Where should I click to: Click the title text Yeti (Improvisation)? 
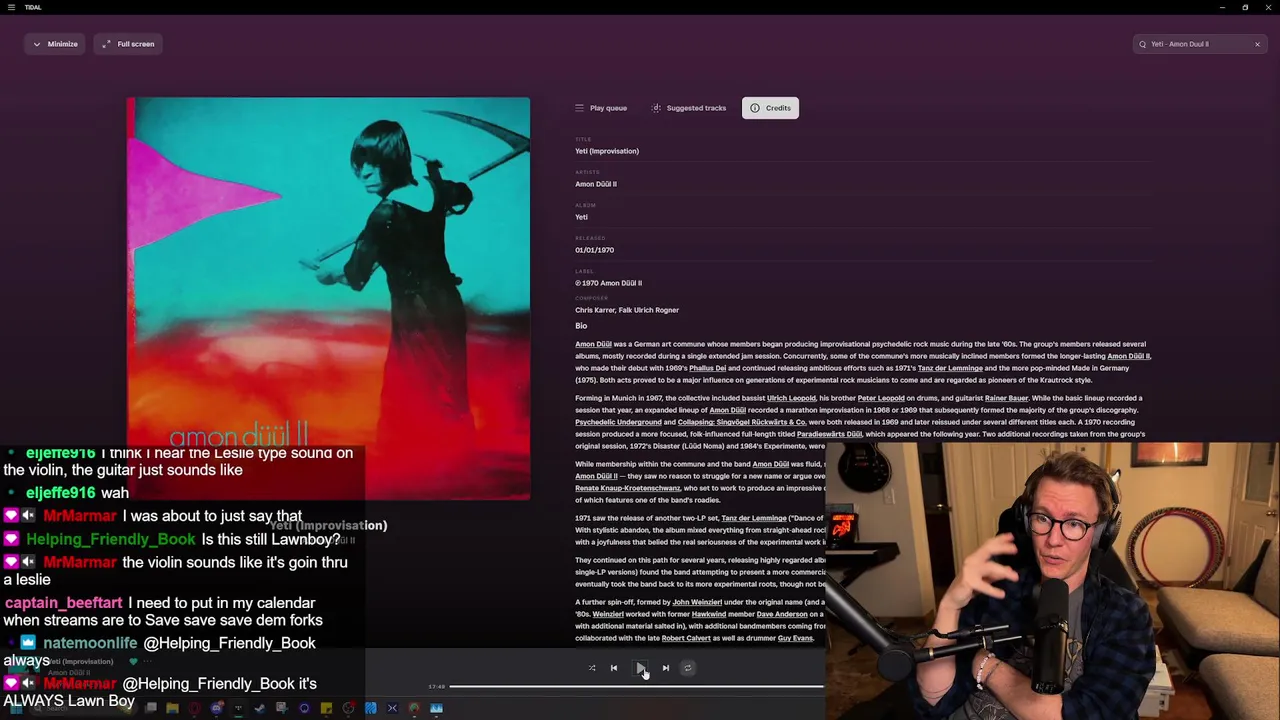coord(607,151)
